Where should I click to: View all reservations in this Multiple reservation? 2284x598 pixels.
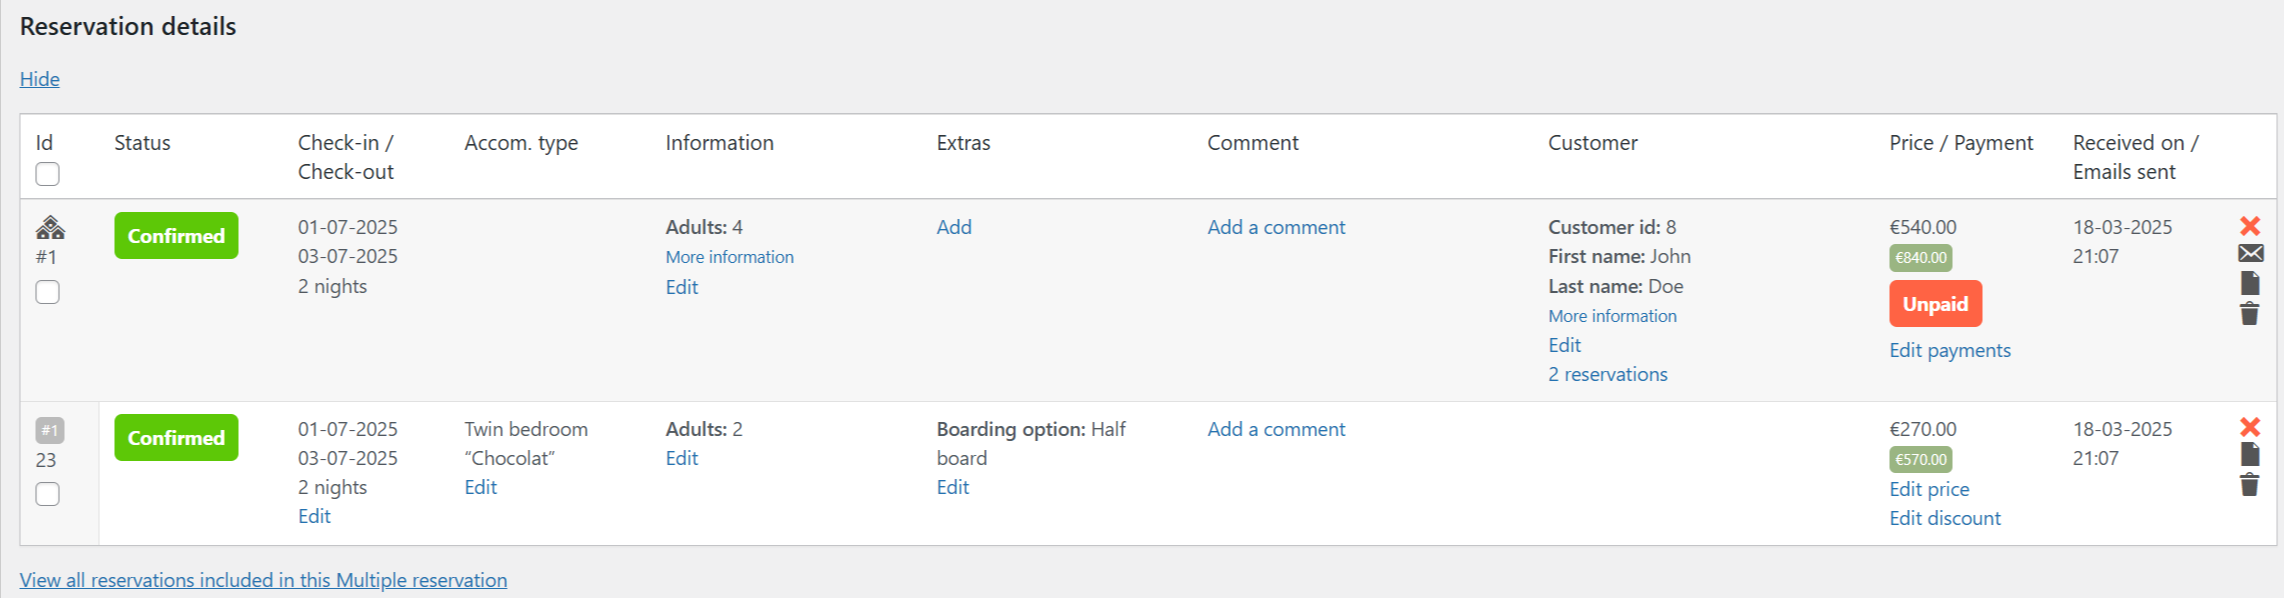[264, 580]
